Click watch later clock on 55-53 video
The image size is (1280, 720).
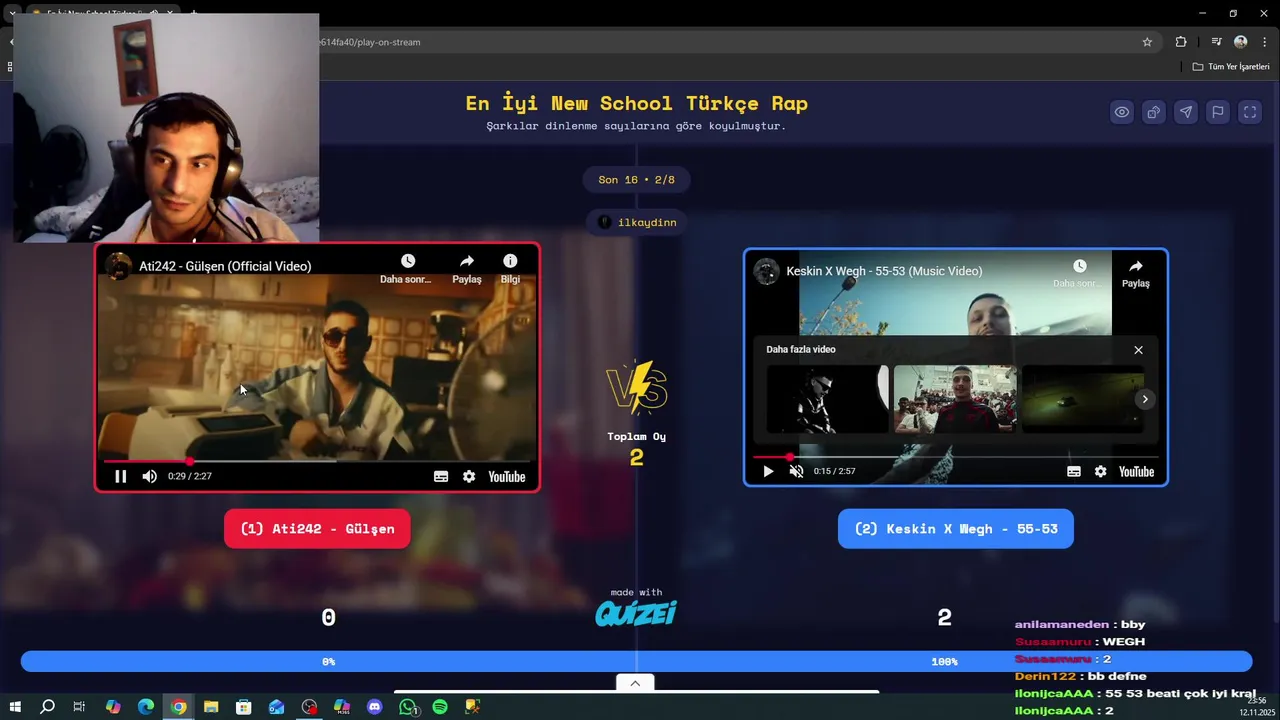1079,274
